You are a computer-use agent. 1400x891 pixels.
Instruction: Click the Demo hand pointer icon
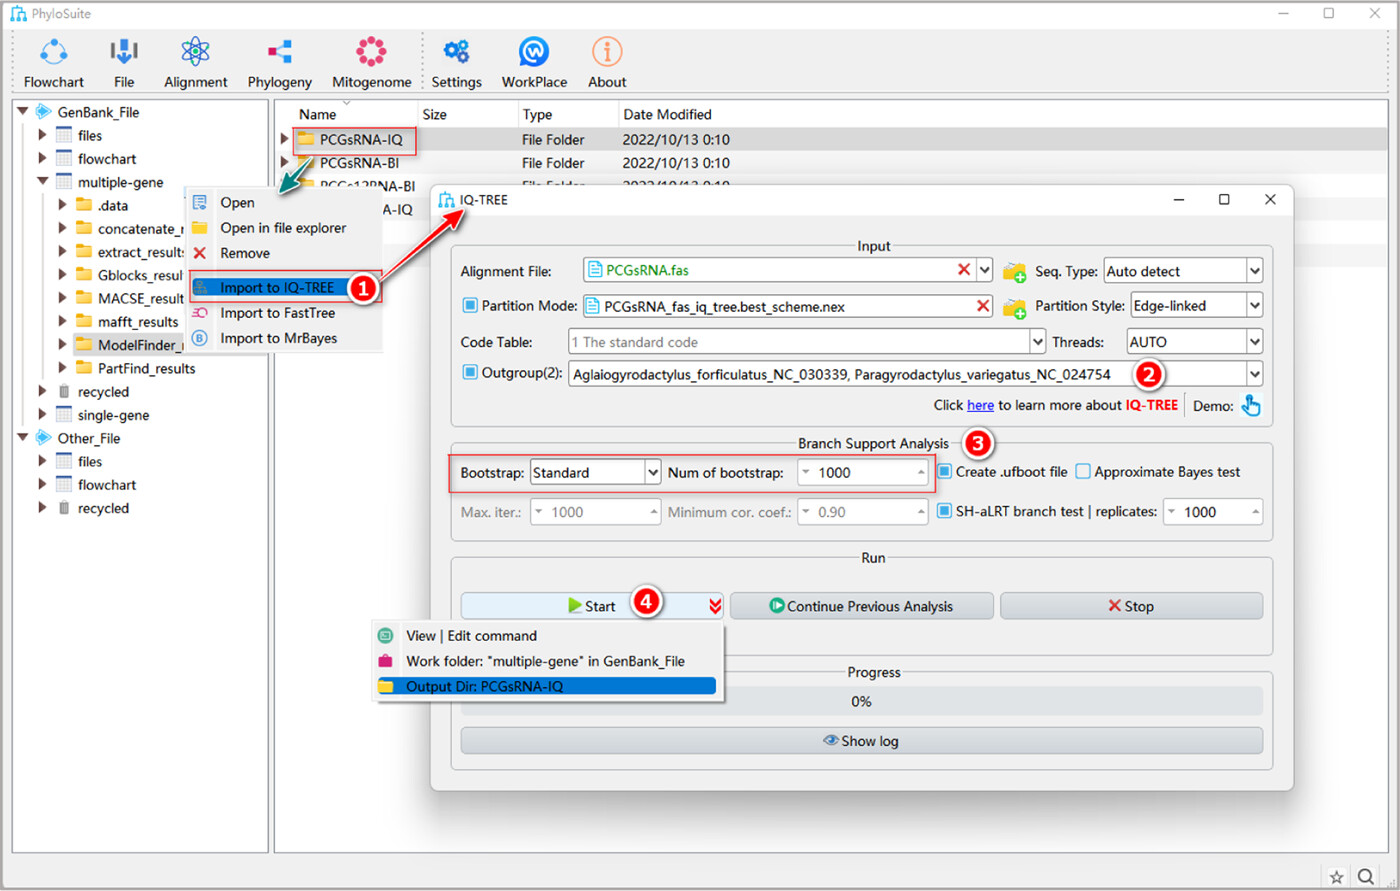click(1251, 405)
